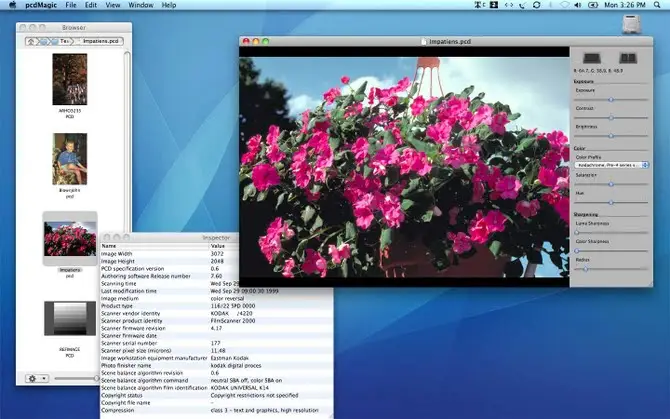This screenshot has width=670, height=419.
Task: Click the document icon in Impatiens.pcd title bar
Action: (x=423, y=41)
